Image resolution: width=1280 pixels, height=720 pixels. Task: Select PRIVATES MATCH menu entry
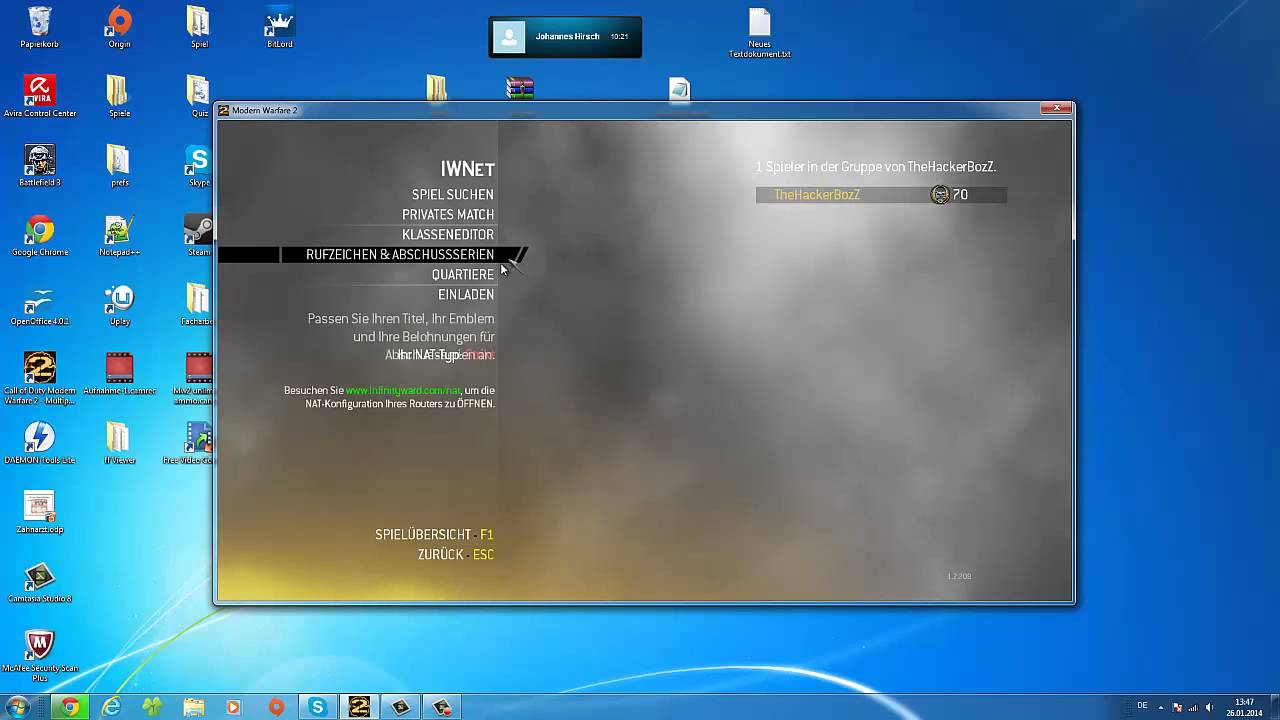(448, 215)
